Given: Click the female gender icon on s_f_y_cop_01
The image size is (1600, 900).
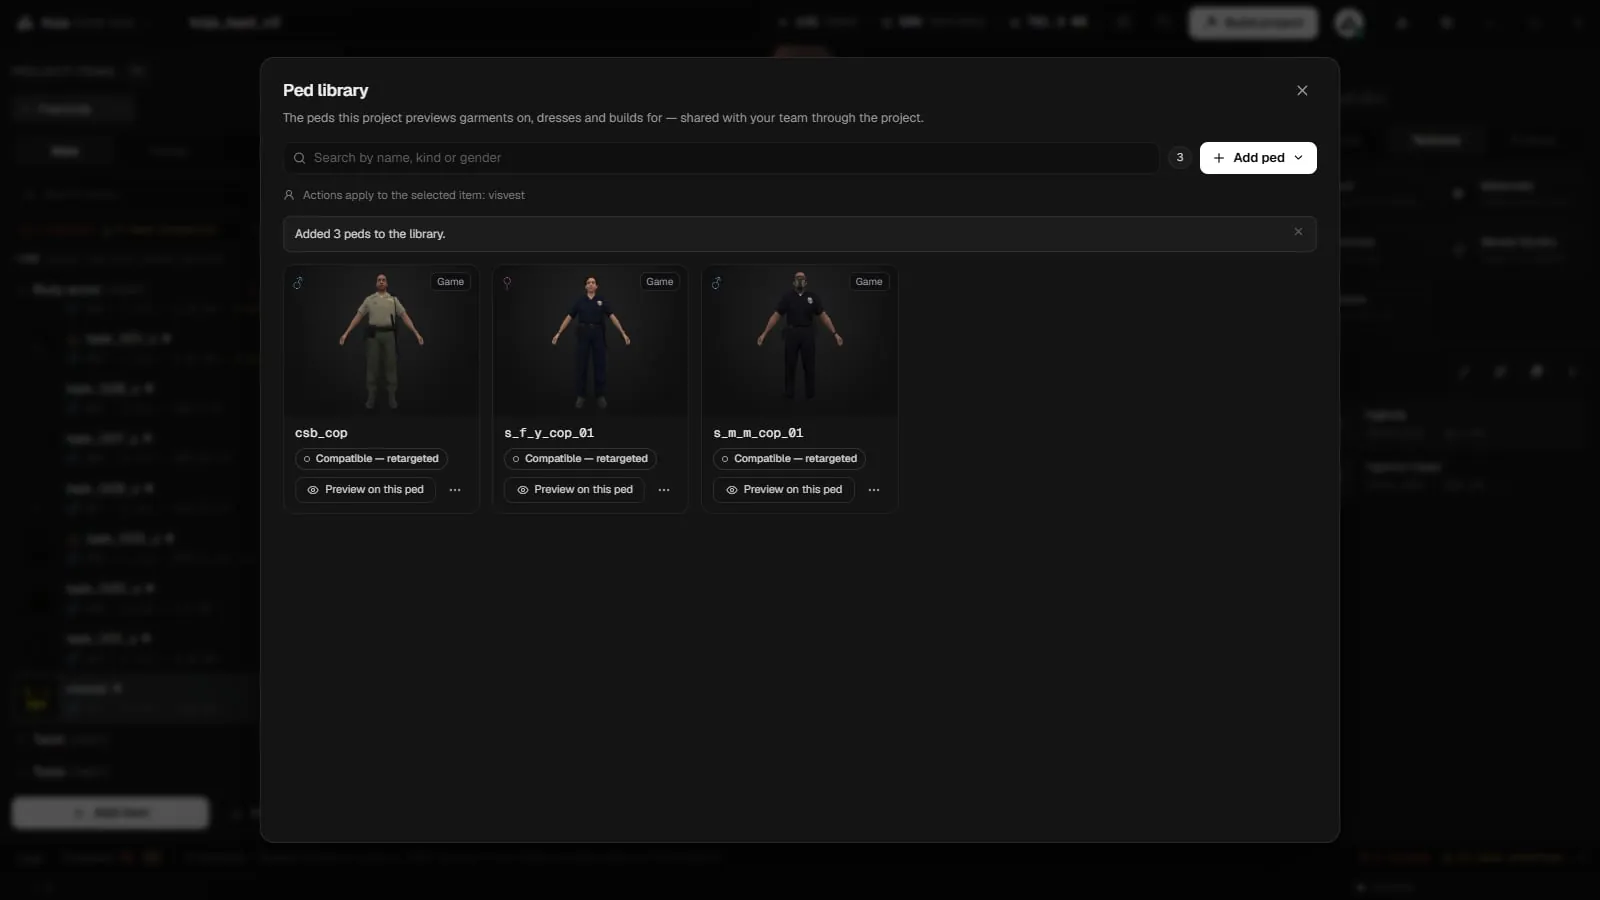Looking at the screenshot, I should click(x=507, y=283).
